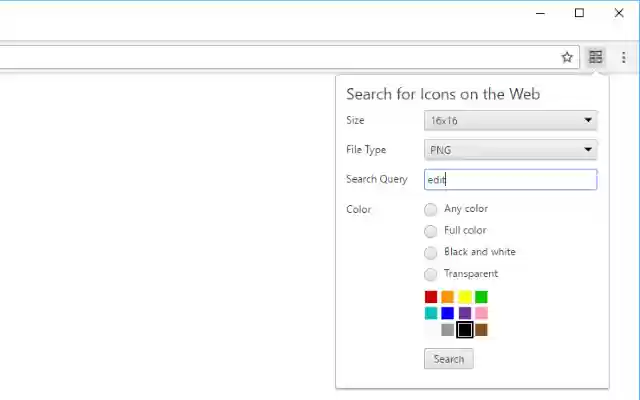The image size is (640, 400).
Task: Open the Size dropdown showing 16x16
Action: click(x=511, y=120)
